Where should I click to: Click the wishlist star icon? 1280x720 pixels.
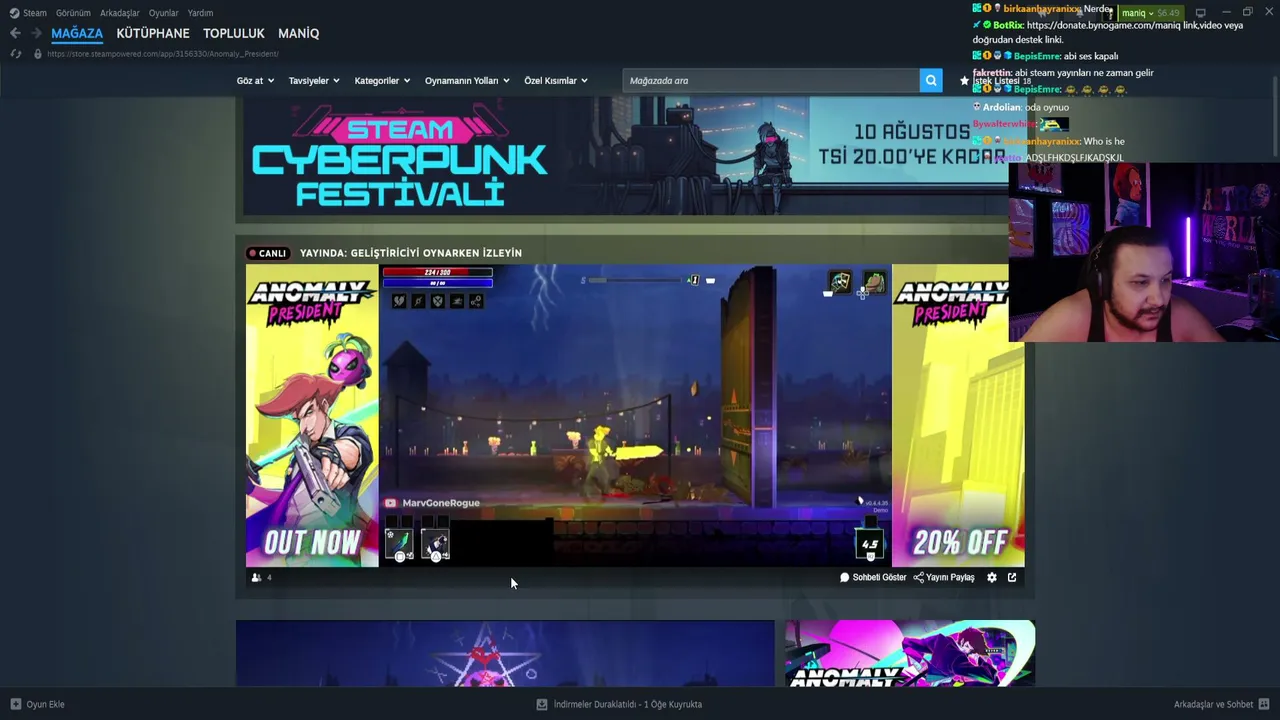click(x=964, y=81)
